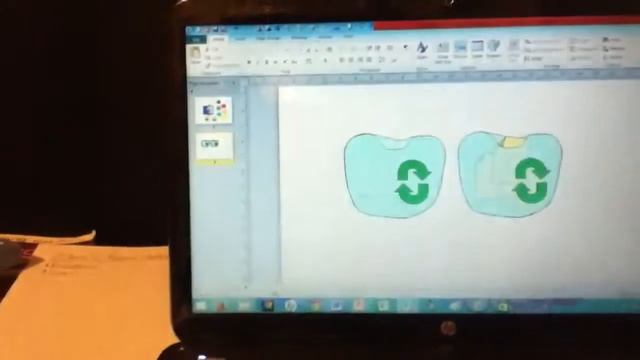
Task: Click Shrink Font button
Action: 317,50
